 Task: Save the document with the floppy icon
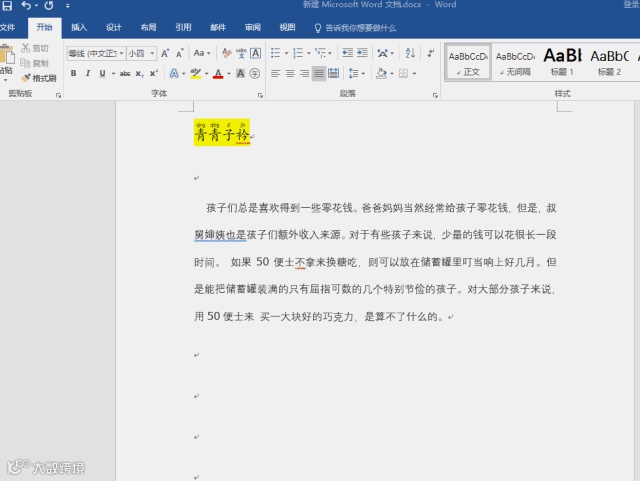pyautogui.click(x=7, y=5)
